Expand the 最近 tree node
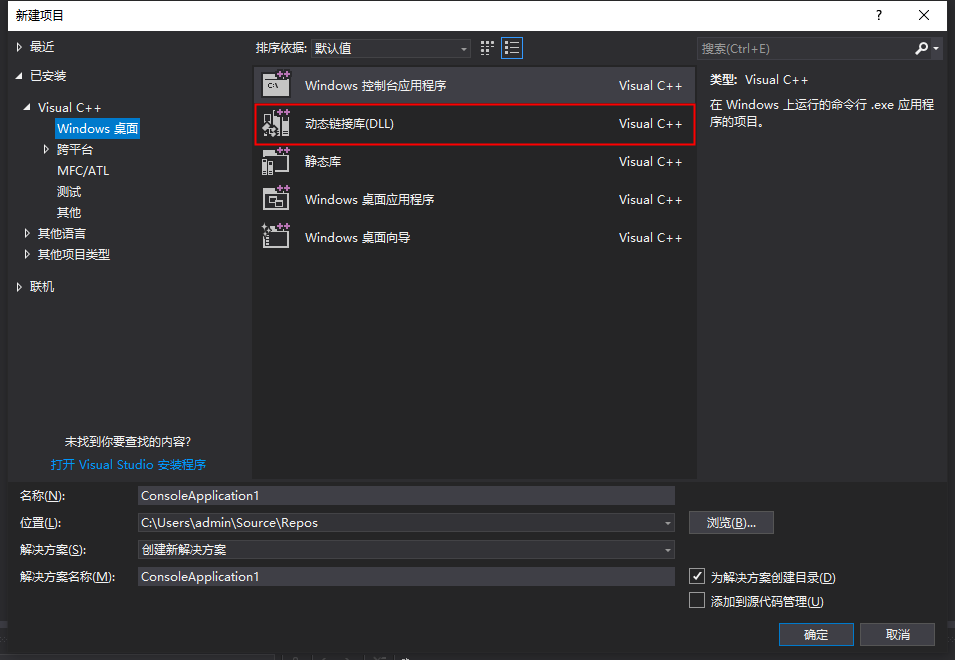This screenshot has height=660, width=955. 19,47
